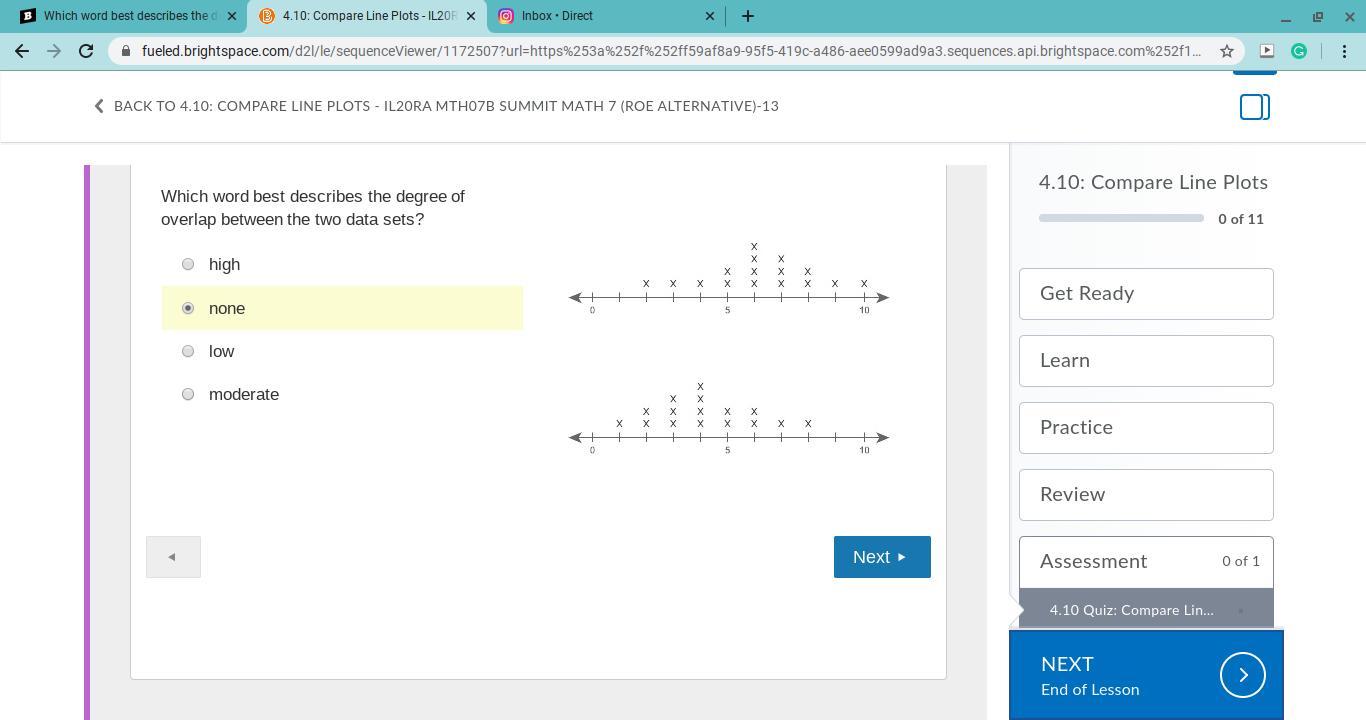Switch to the Brainly question tab
Viewport: 1366px width, 720px height.
pyautogui.click(x=127, y=16)
